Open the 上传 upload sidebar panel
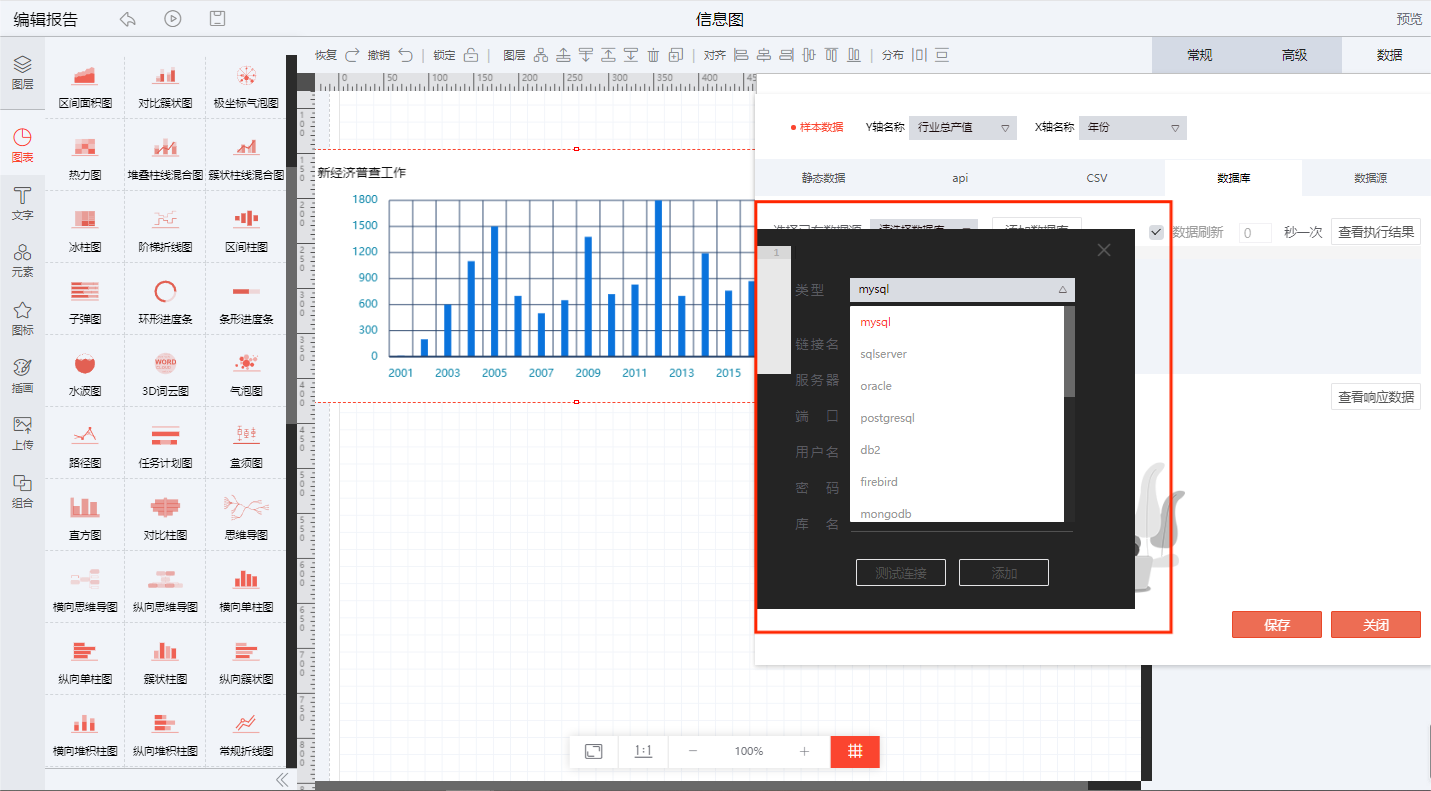This screenshot has height=791, width=1431. coord(22,434)
